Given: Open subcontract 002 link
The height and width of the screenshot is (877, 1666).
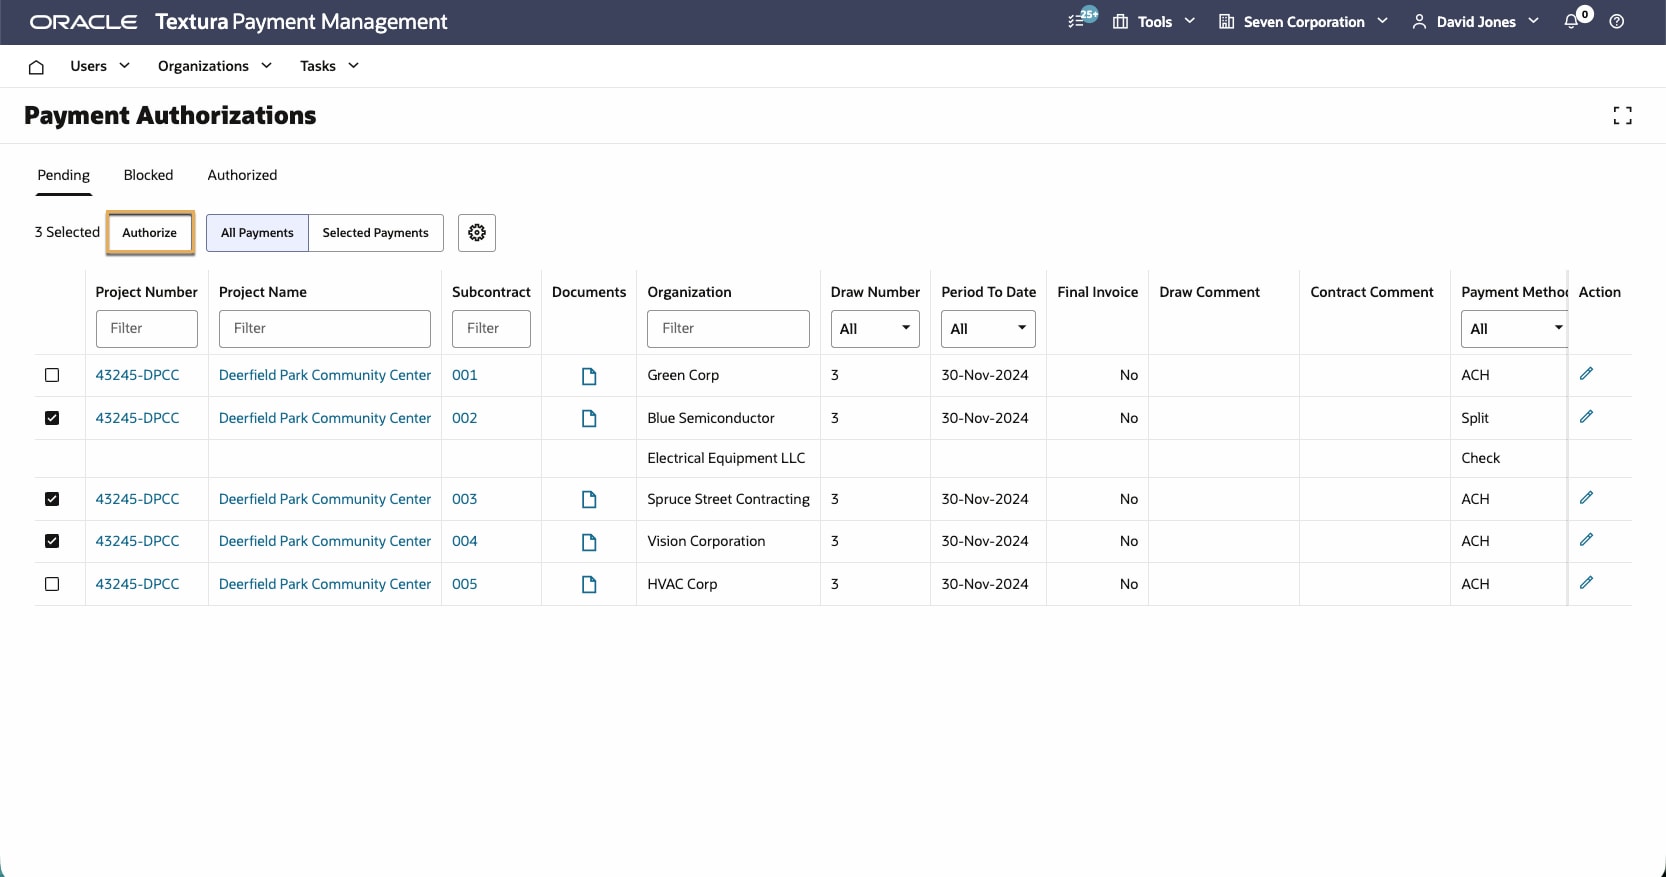Looking at the screenshot, I should pyautogui.click(x=465, y=418).
